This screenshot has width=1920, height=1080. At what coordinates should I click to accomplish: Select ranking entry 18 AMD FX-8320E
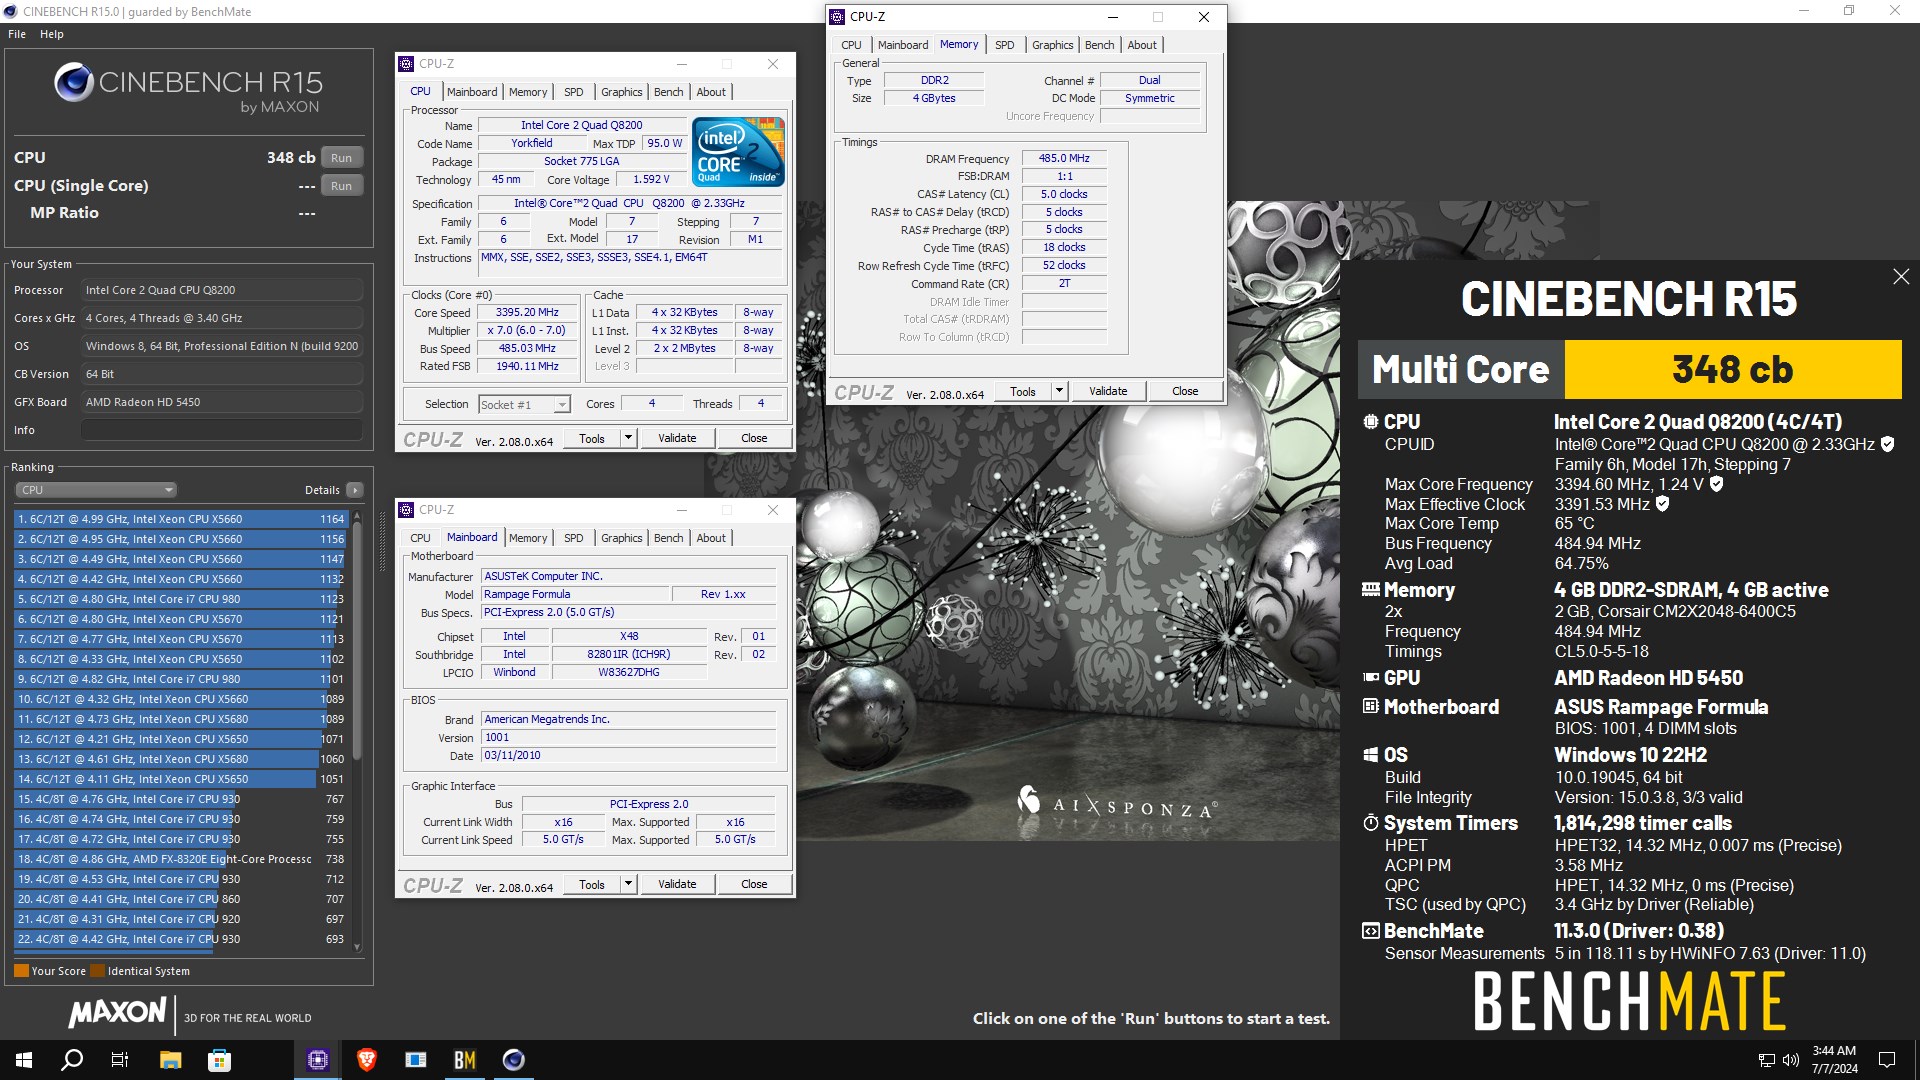180,859
